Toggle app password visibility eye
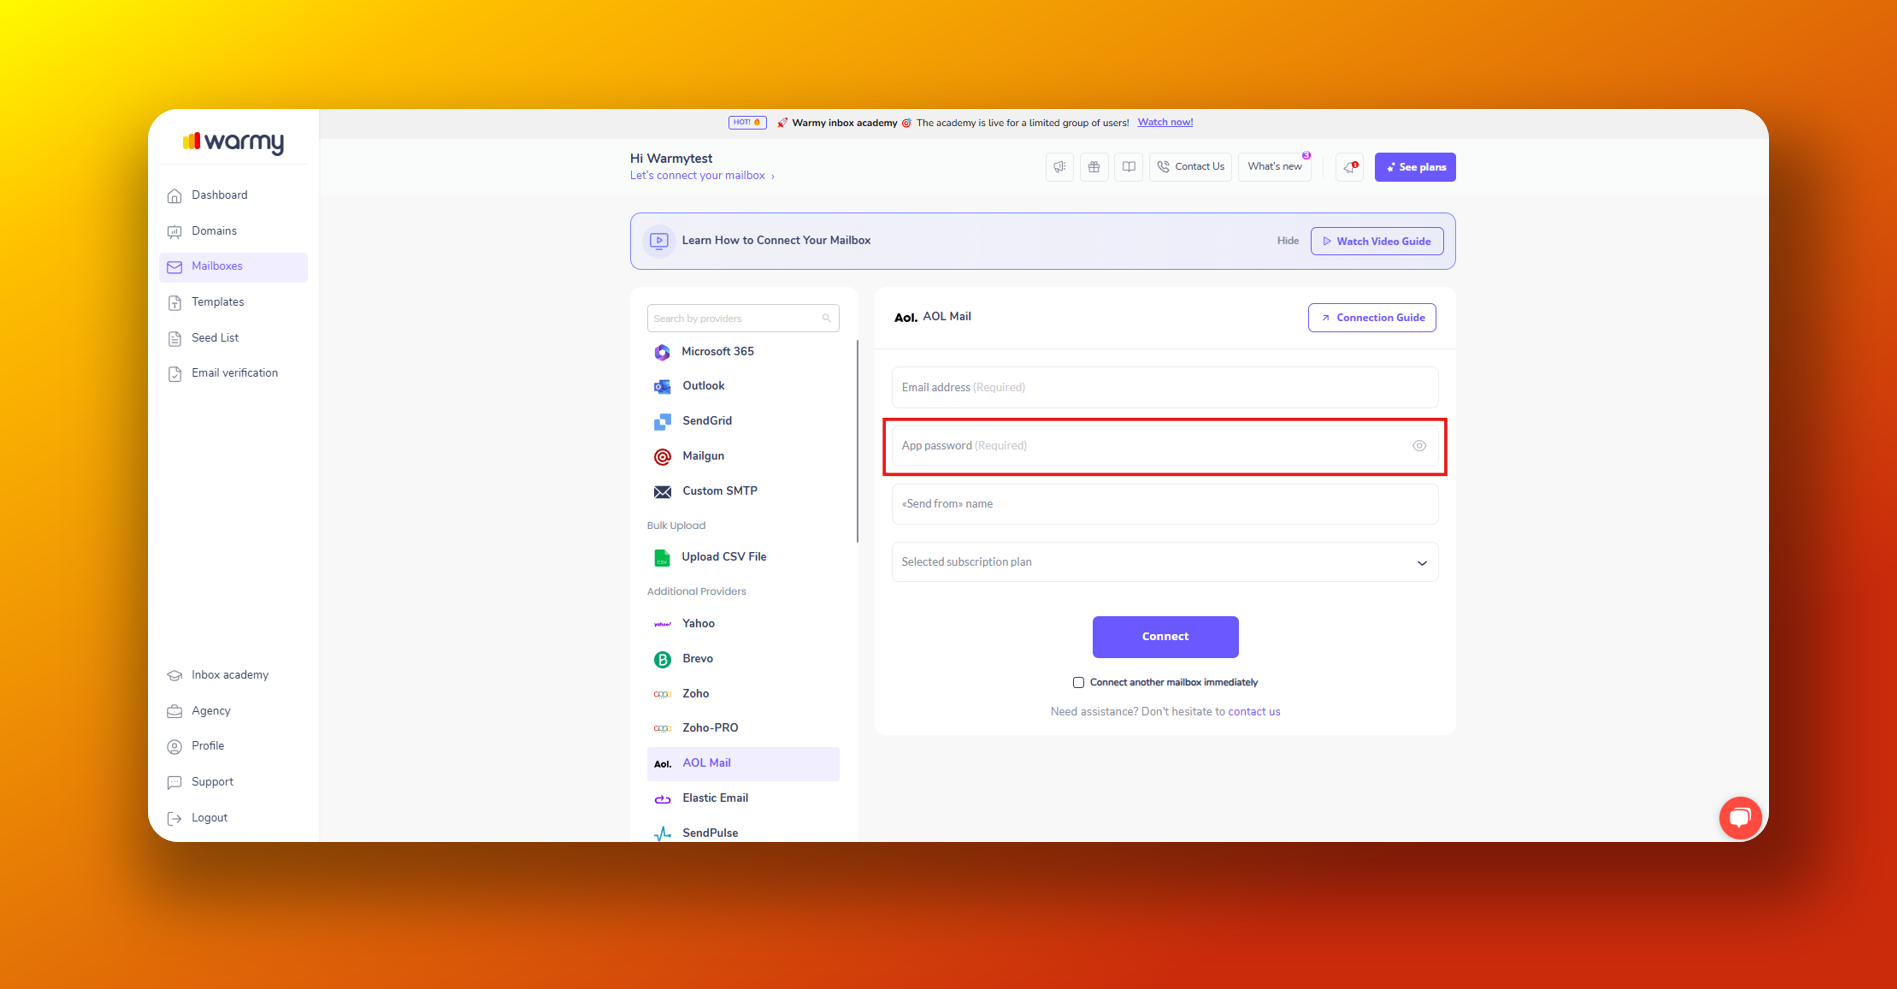1897x989 pixels. [1419, 446]
